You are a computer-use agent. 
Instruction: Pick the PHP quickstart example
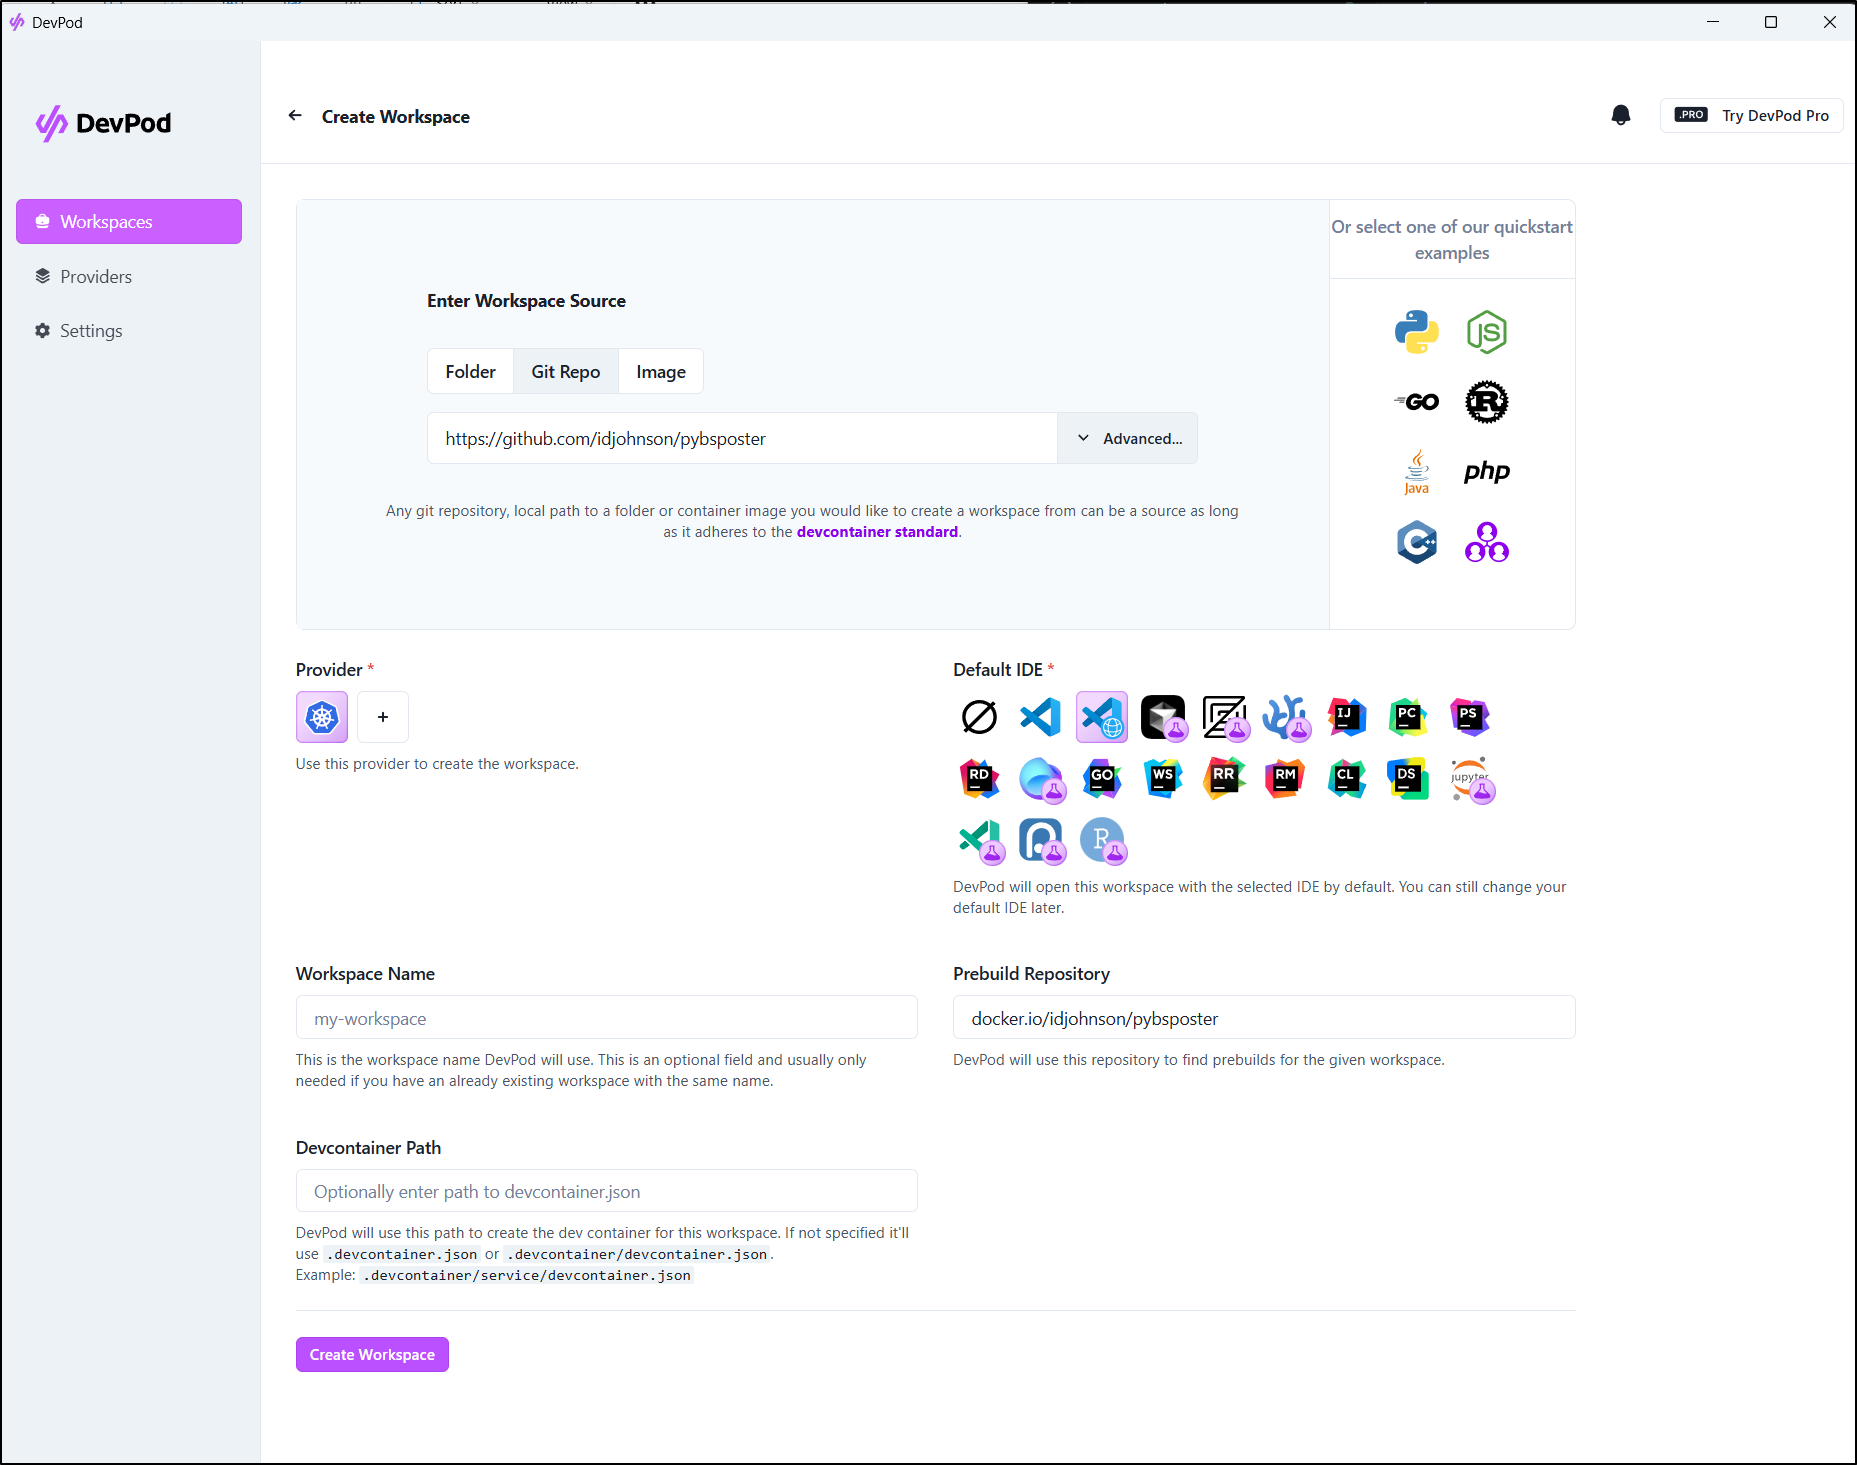click(1487, 472)
